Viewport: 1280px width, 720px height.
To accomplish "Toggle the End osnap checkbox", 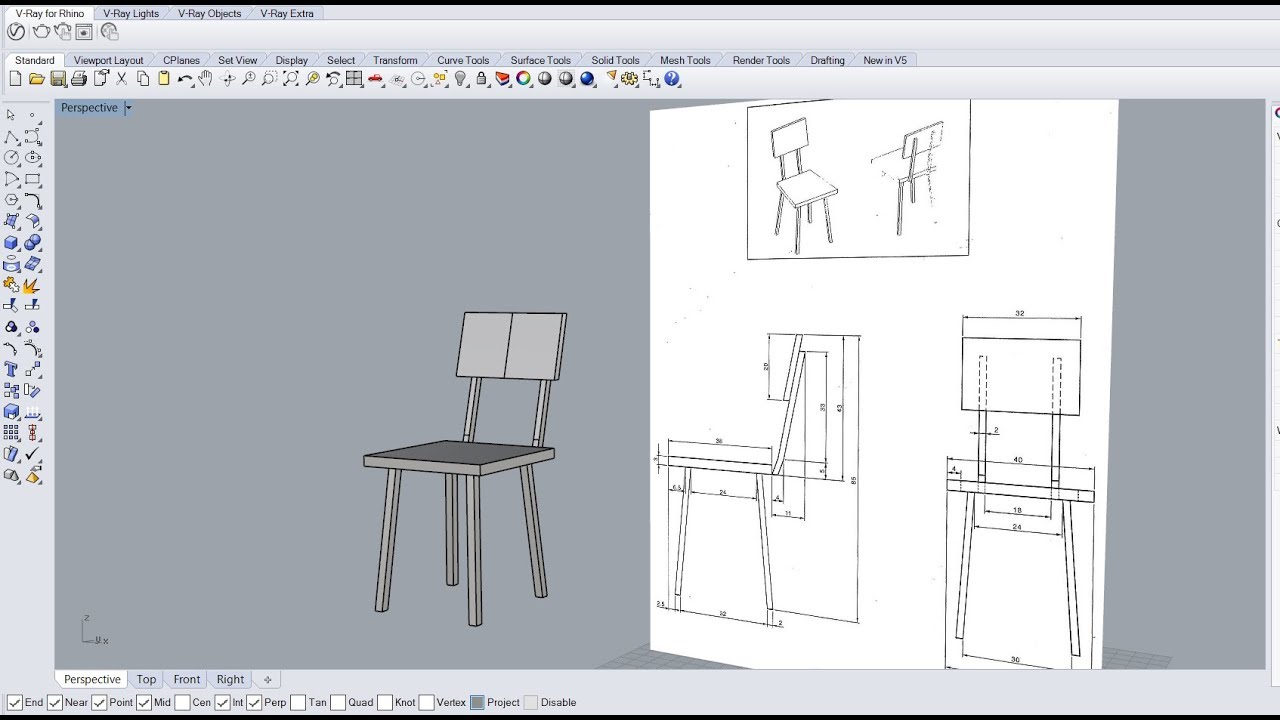I will pos(15,702).
